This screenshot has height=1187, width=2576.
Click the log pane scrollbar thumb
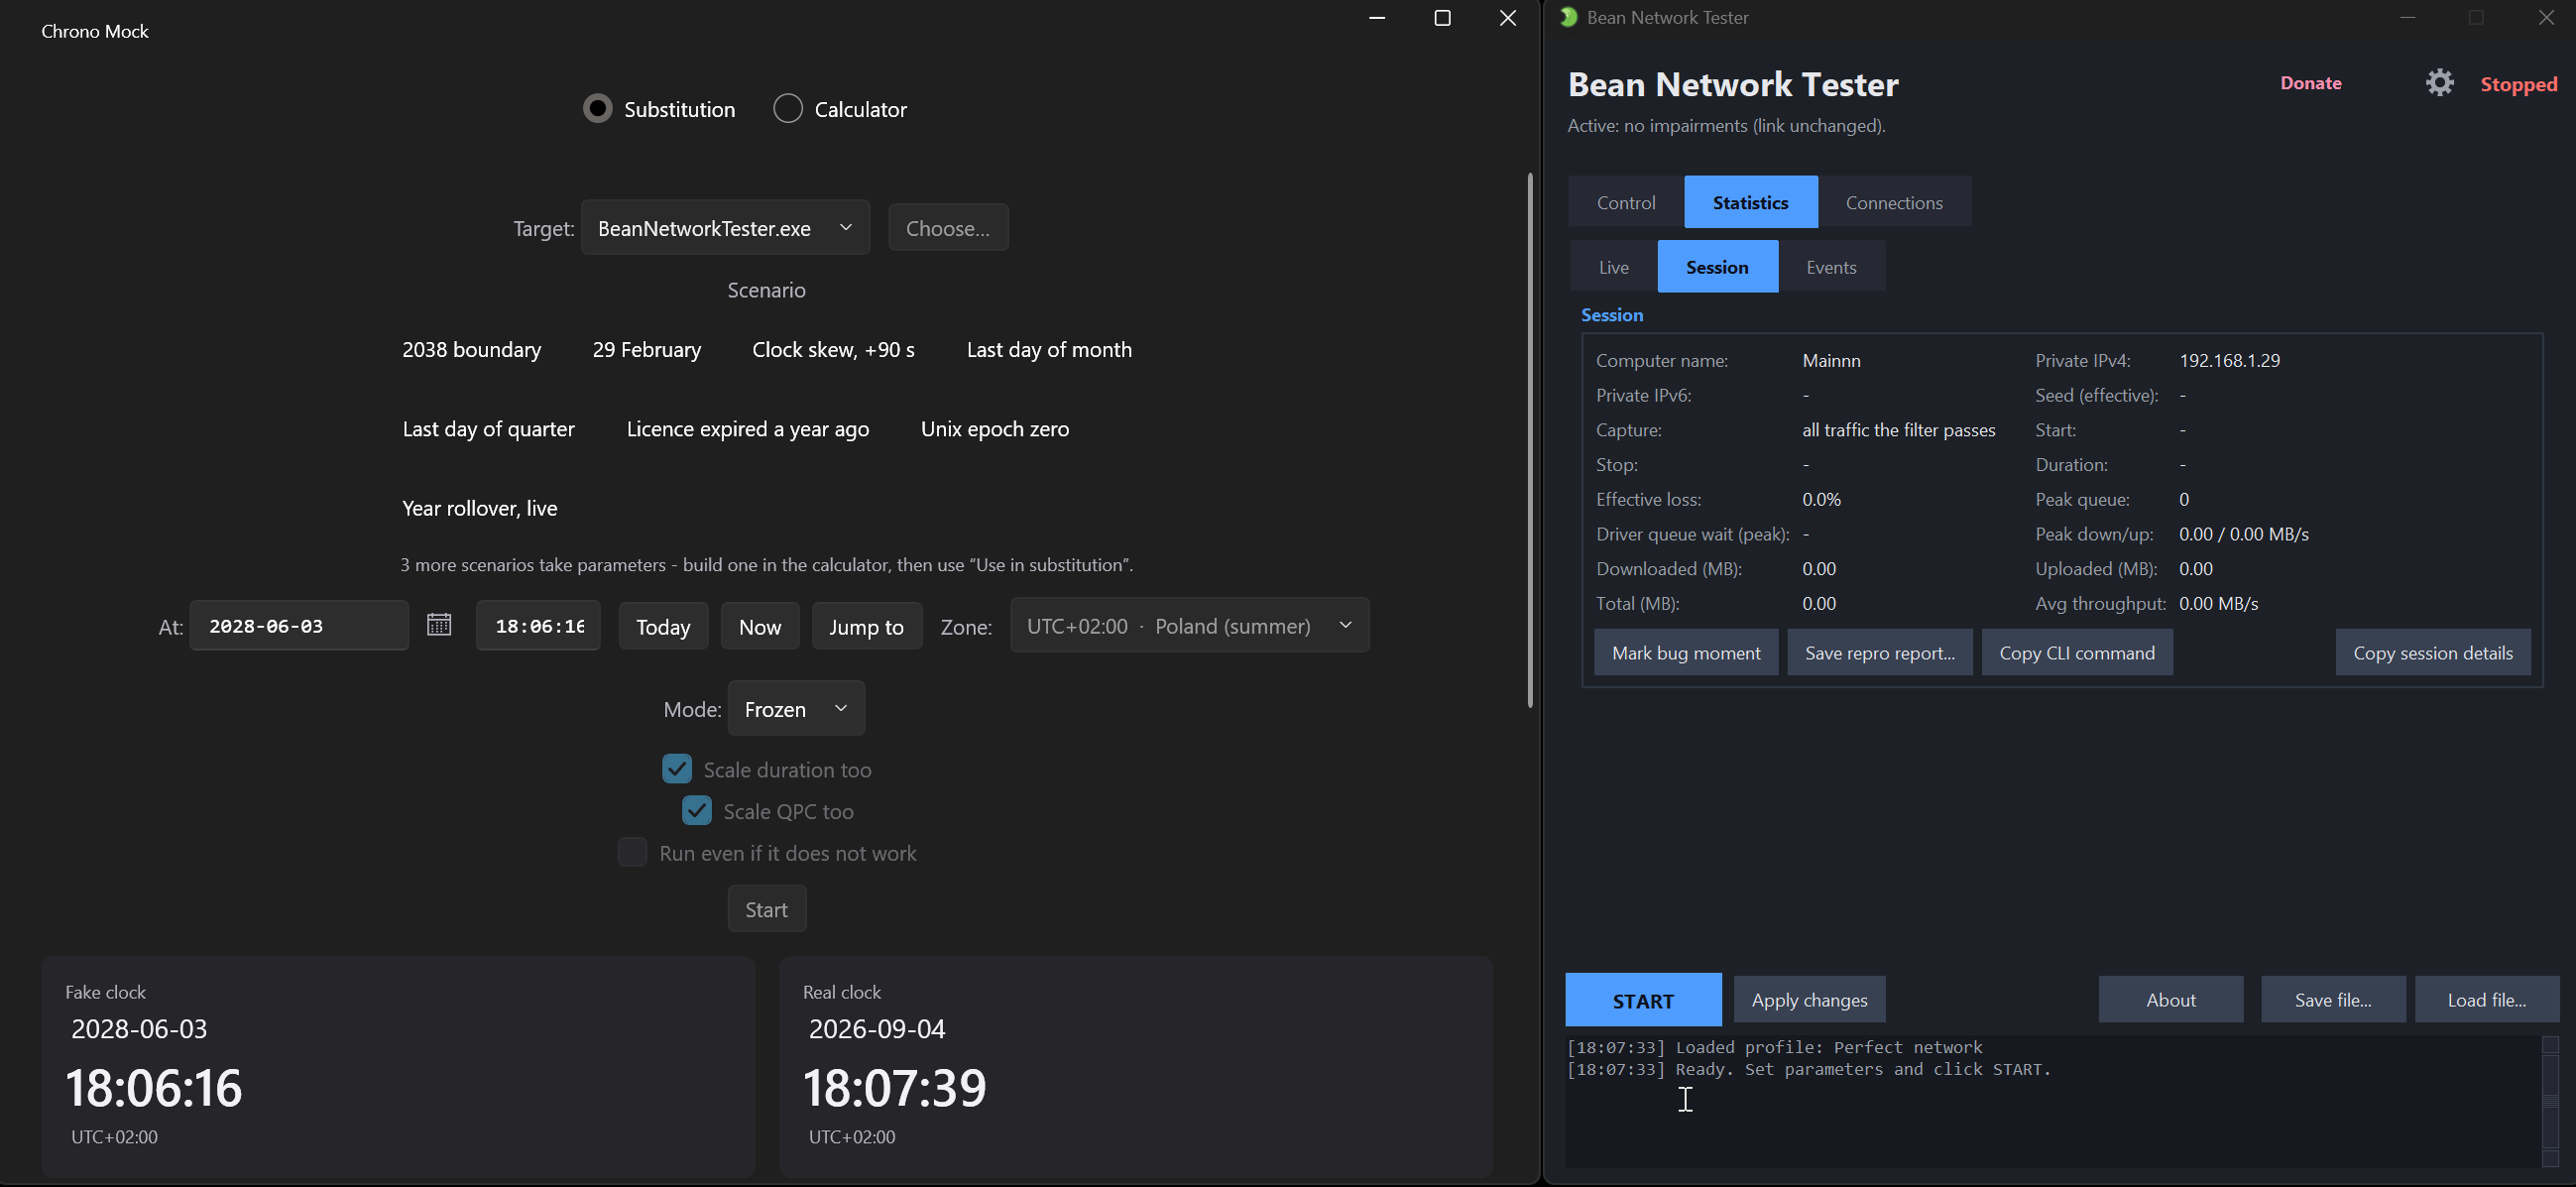click(x=2549, y=1100)
